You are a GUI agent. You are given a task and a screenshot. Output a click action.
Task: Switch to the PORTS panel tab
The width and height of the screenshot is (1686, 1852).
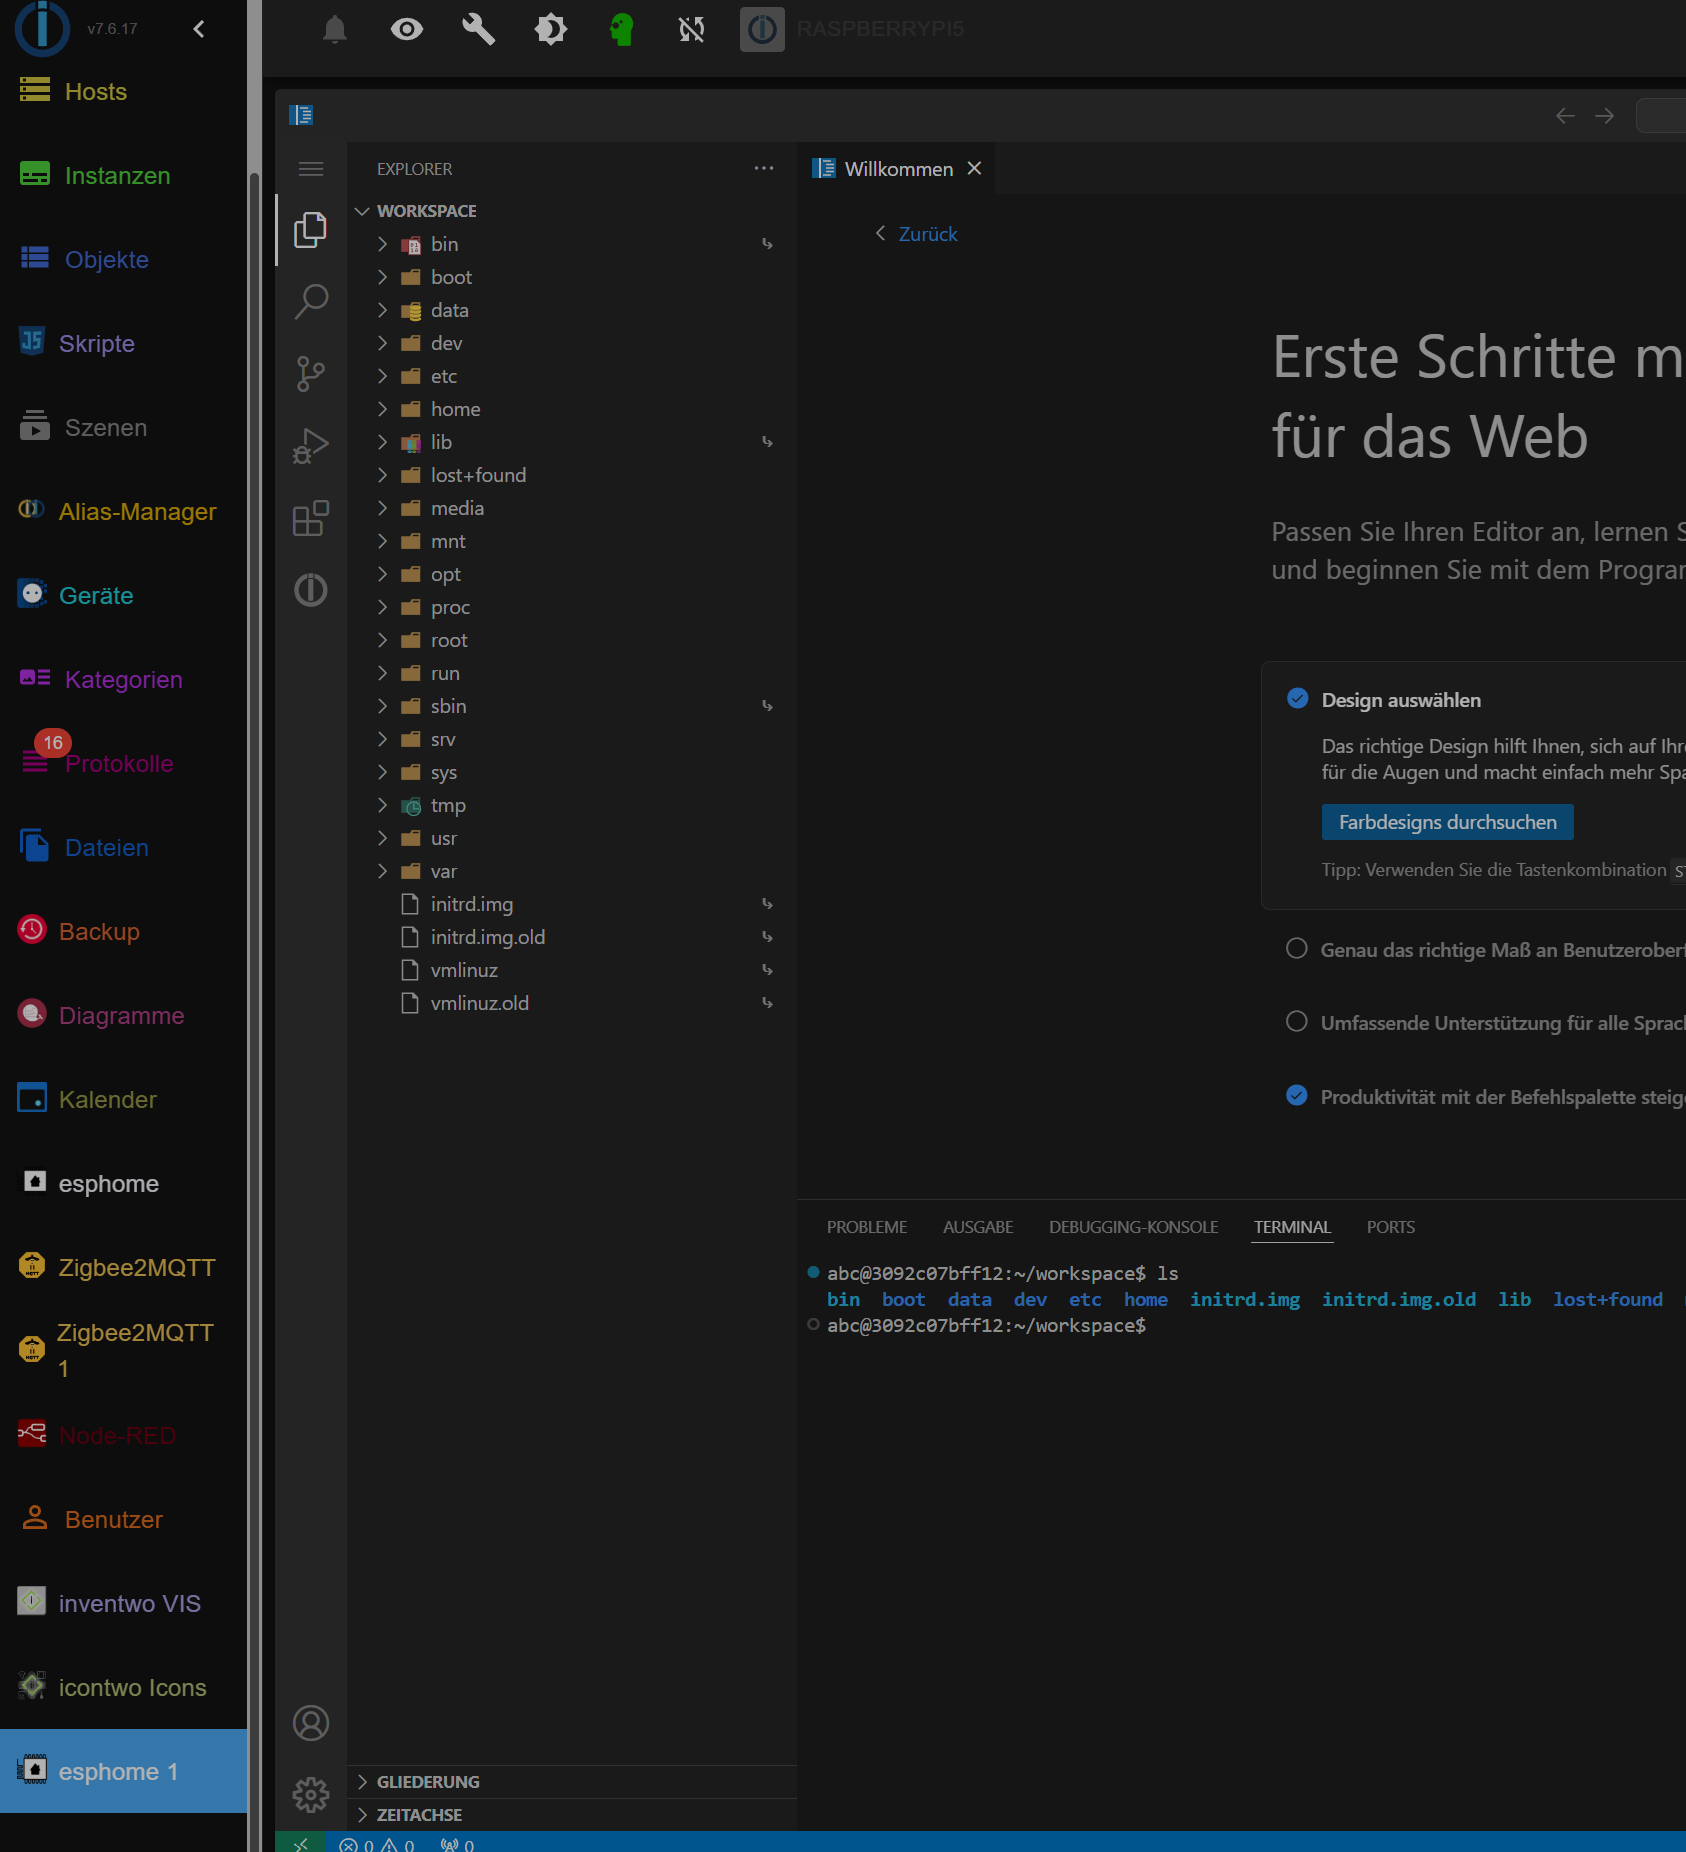click(1390, 1227)
